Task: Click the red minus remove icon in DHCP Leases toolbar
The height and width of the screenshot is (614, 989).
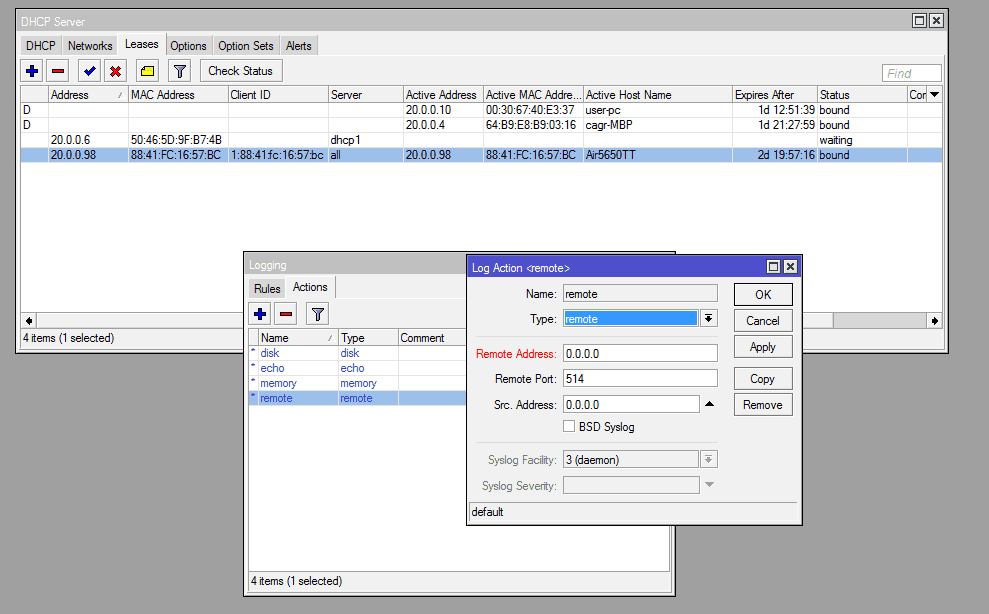Action: [58, 71]
